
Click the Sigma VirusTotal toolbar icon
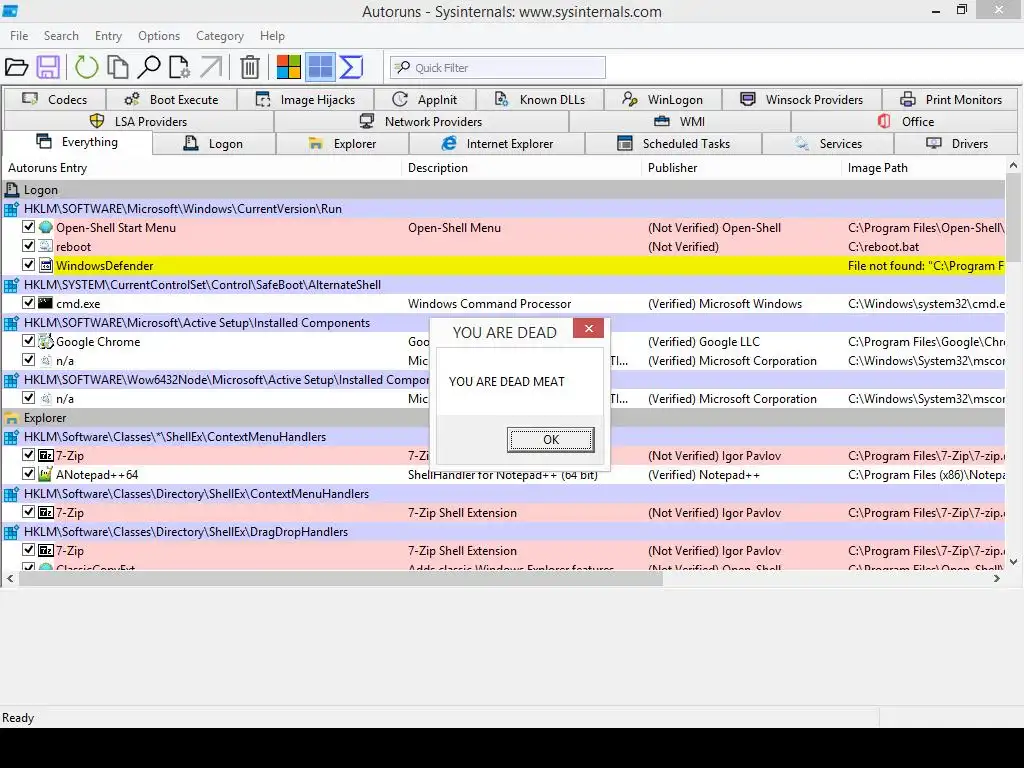351,67
